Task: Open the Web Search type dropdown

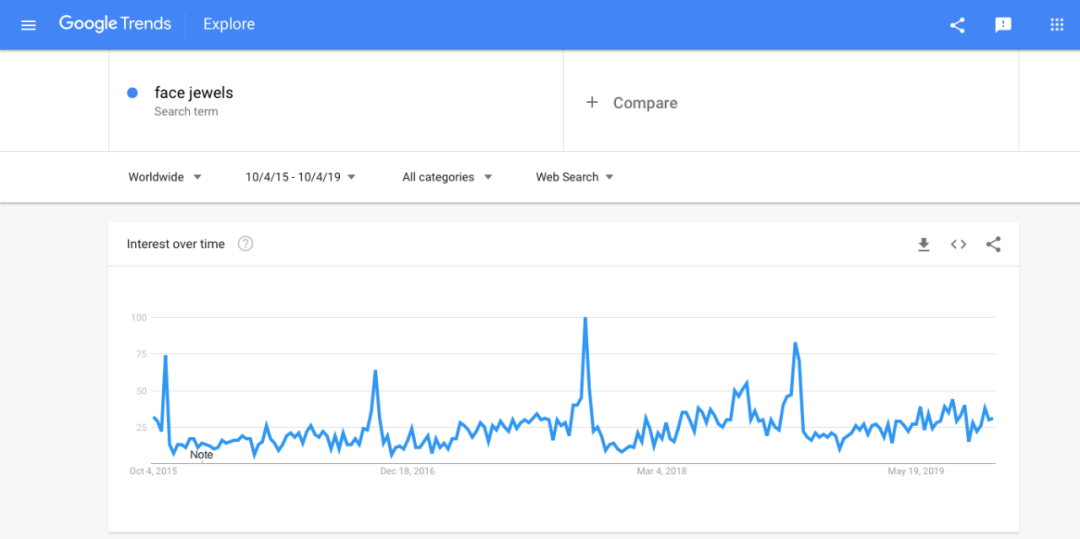Action: point(574,177)
